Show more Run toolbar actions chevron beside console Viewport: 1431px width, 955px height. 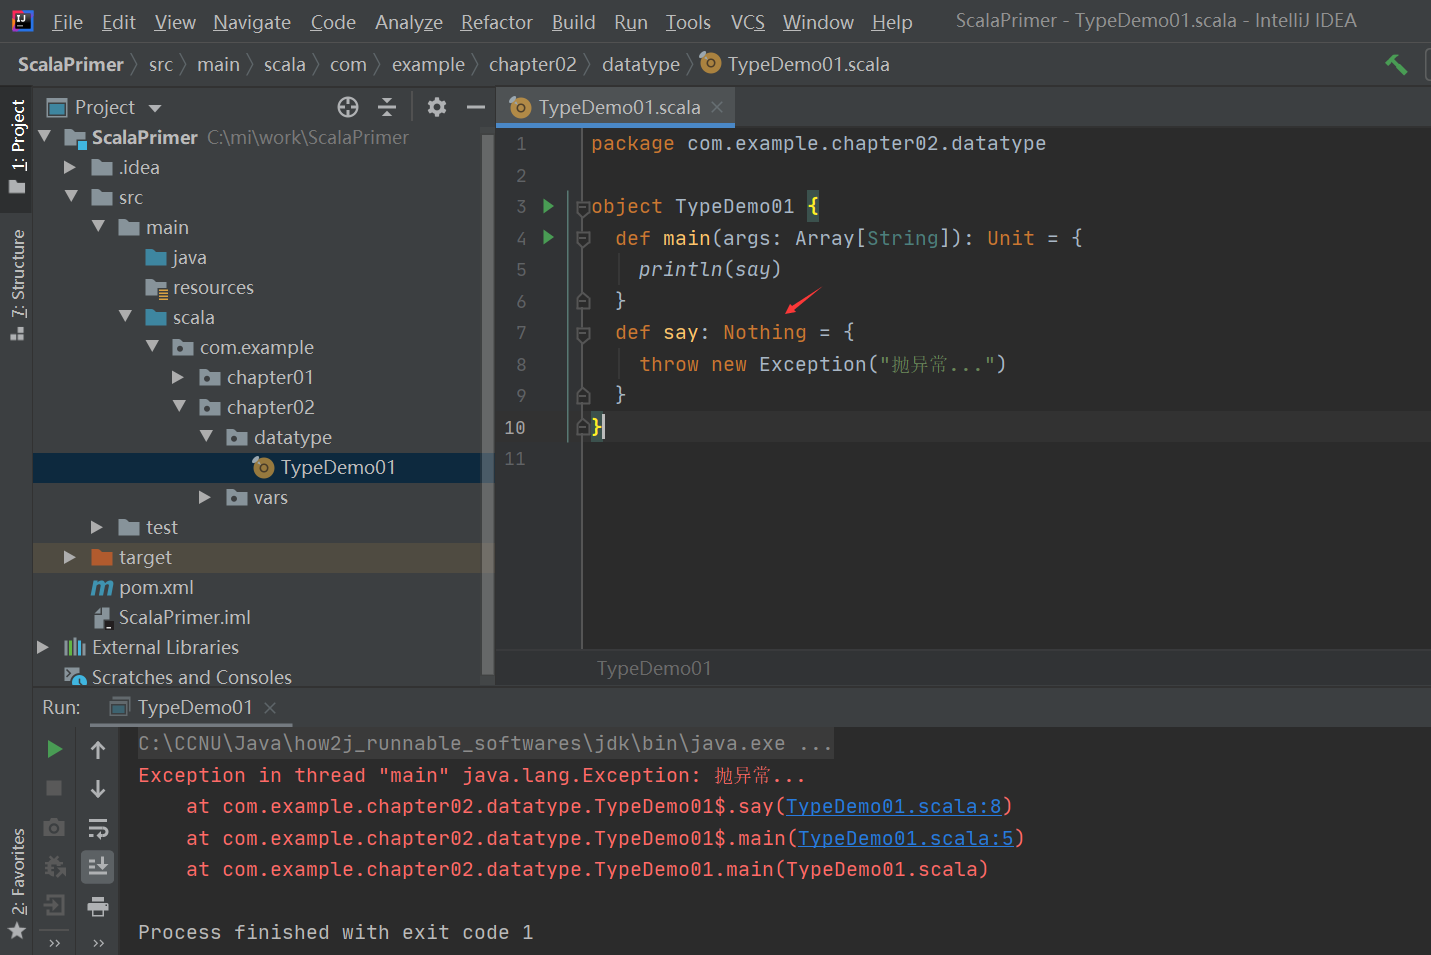pyautogui.click(x=98, y=942)
